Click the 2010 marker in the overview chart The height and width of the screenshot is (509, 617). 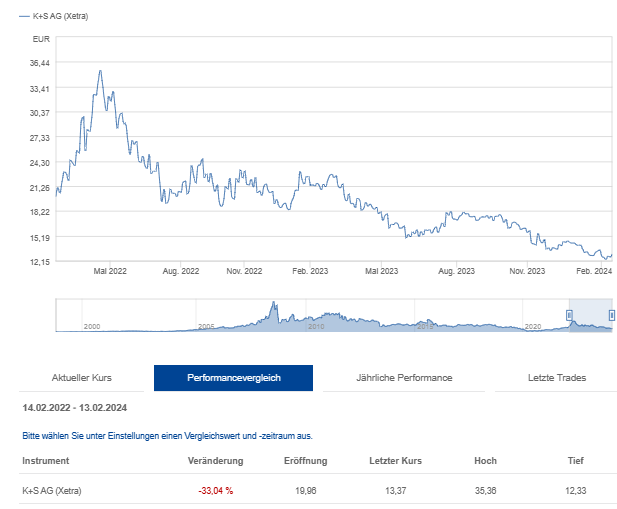pyautogui.click(x=316, y=326)
